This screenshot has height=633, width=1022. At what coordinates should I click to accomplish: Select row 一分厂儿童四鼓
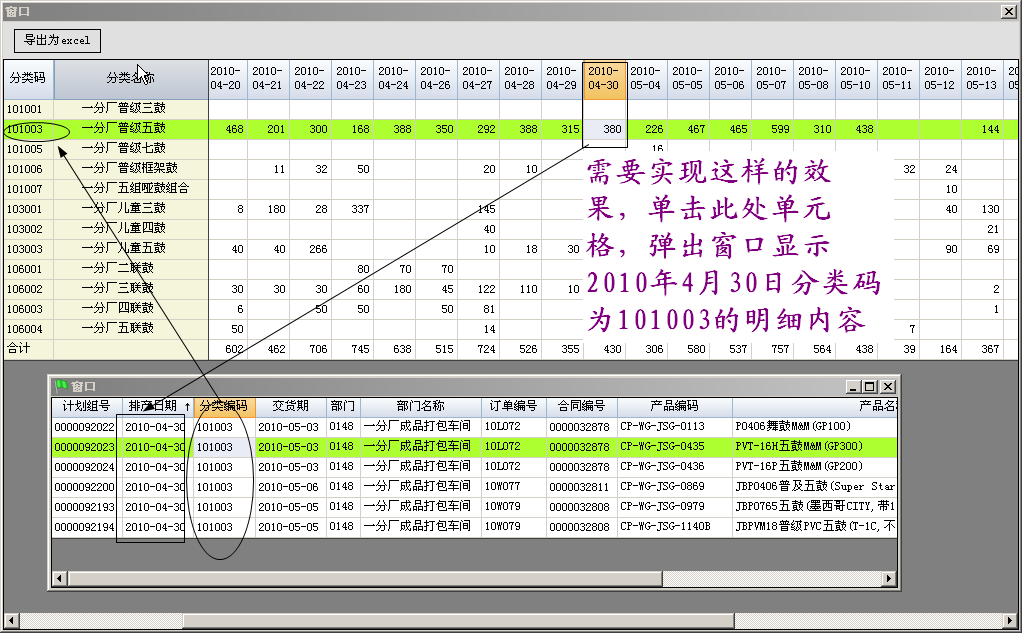point(123,229)
